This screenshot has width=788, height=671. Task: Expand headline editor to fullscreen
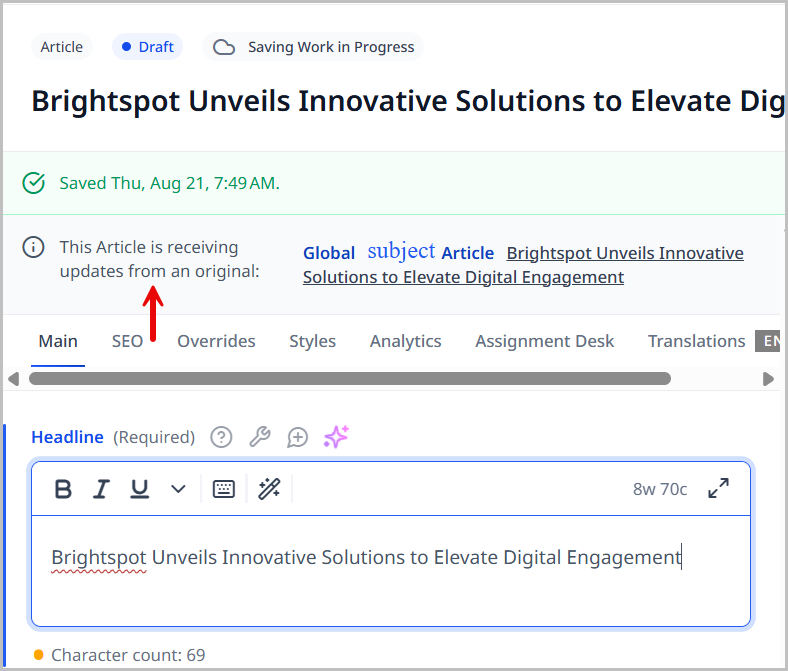718,489
